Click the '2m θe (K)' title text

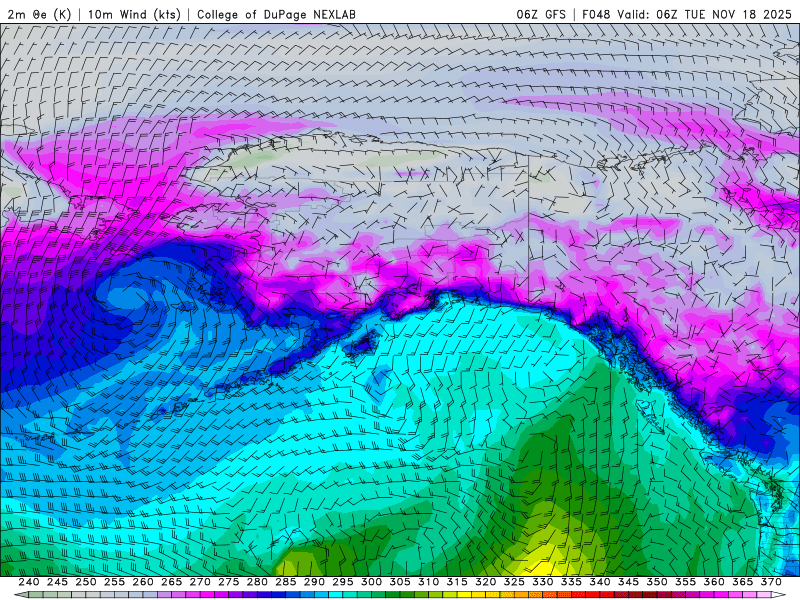click(x=39, y=14)
